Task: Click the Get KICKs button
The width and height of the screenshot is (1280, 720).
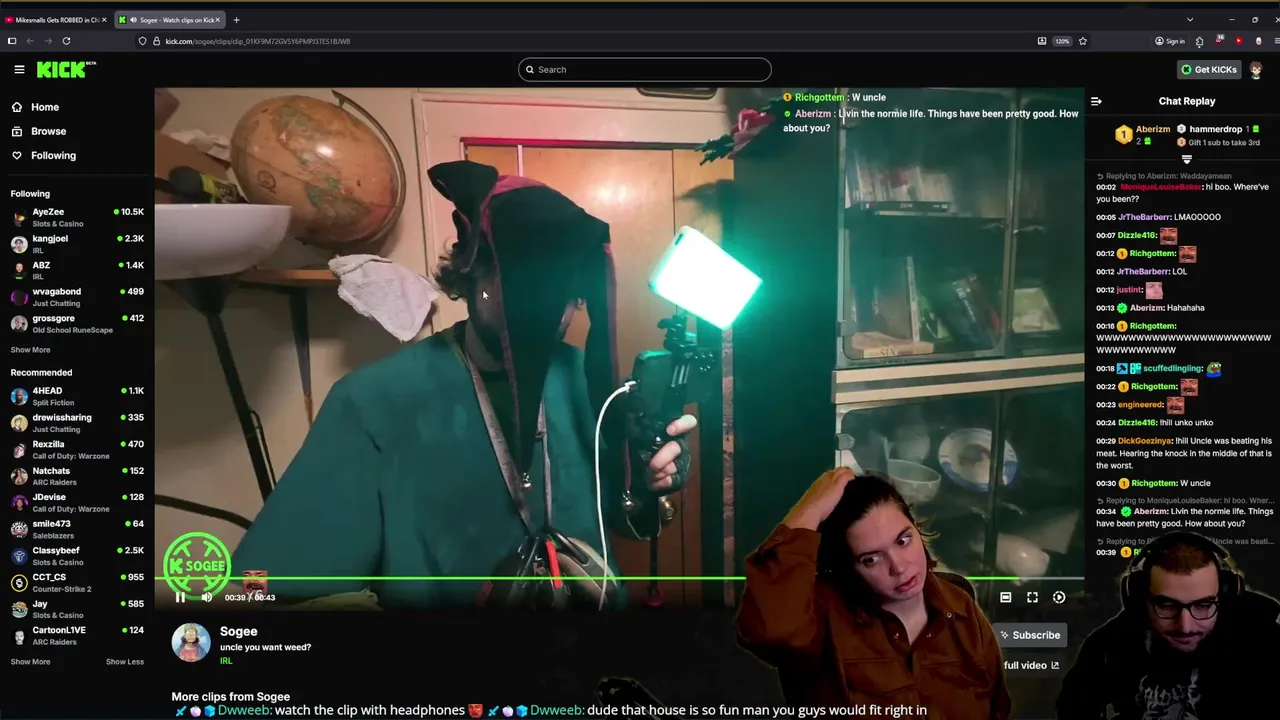Action: pos(1209,70)
